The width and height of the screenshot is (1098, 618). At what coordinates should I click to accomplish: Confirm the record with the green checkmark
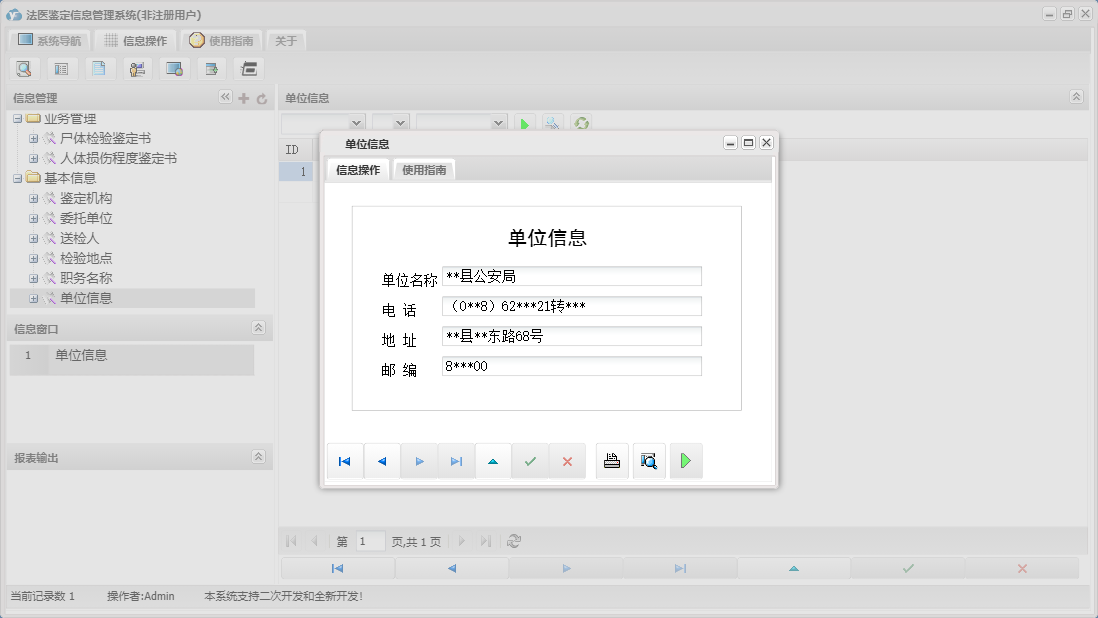coord(530,460)
